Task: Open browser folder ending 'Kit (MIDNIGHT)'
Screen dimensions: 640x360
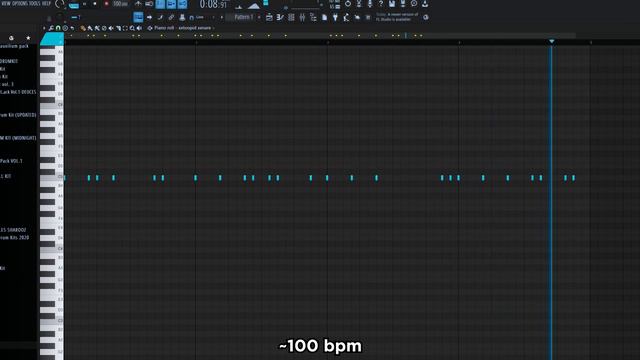Action: (18, 138)
